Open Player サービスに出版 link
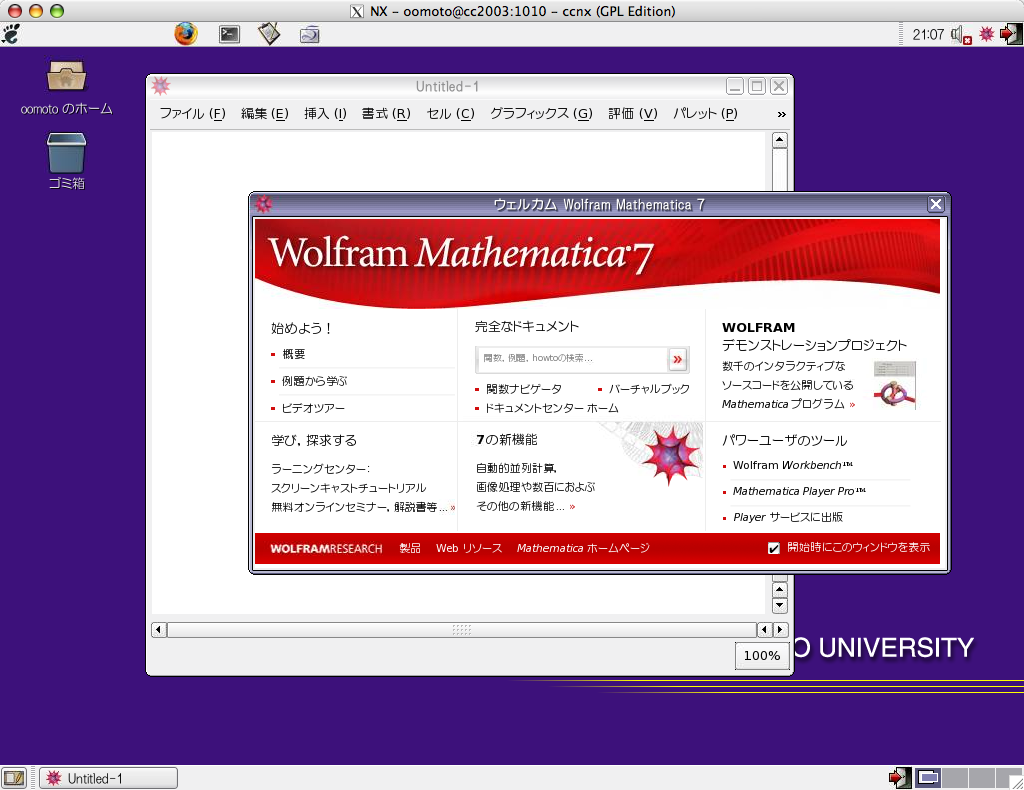Viewport: 1024px width, 790px height. [x=788, y=517]
